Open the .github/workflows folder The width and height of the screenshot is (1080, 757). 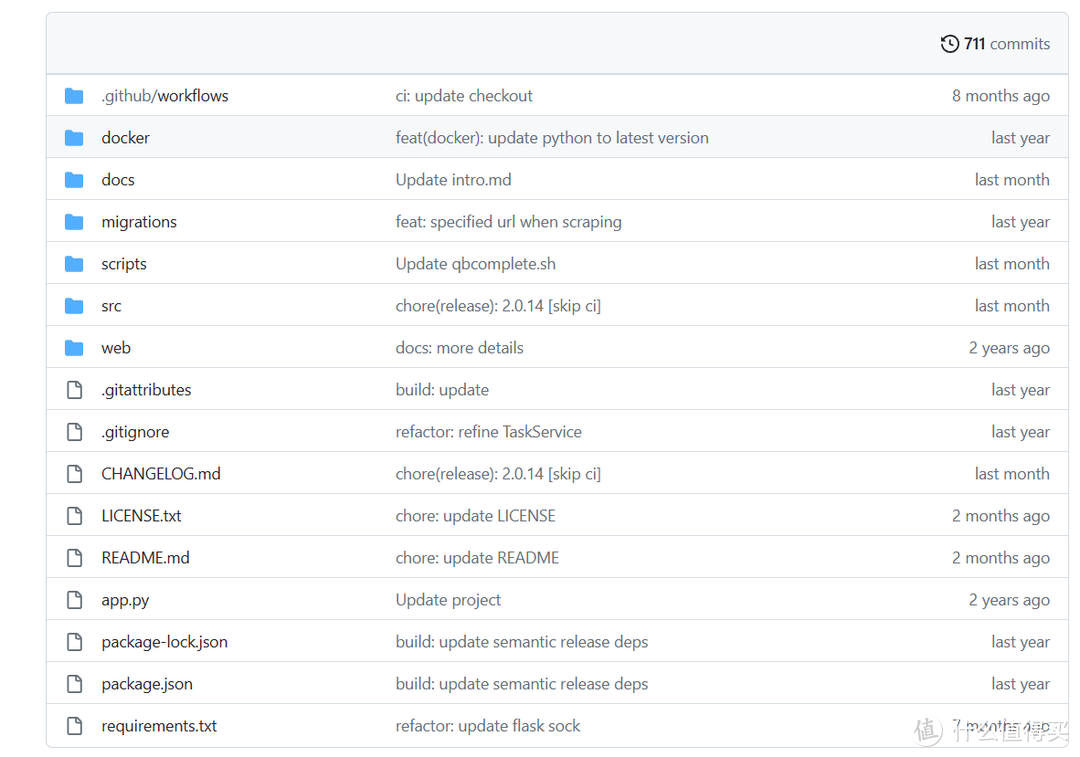pos(165,96)
